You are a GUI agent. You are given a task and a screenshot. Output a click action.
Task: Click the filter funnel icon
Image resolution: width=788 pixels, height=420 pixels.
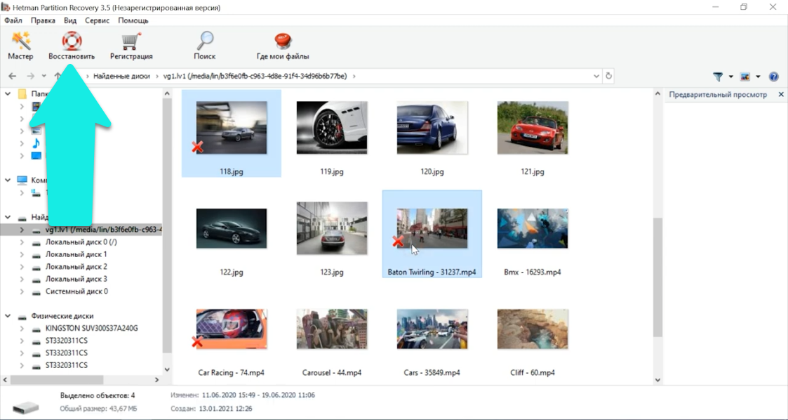tap(718, 76)
